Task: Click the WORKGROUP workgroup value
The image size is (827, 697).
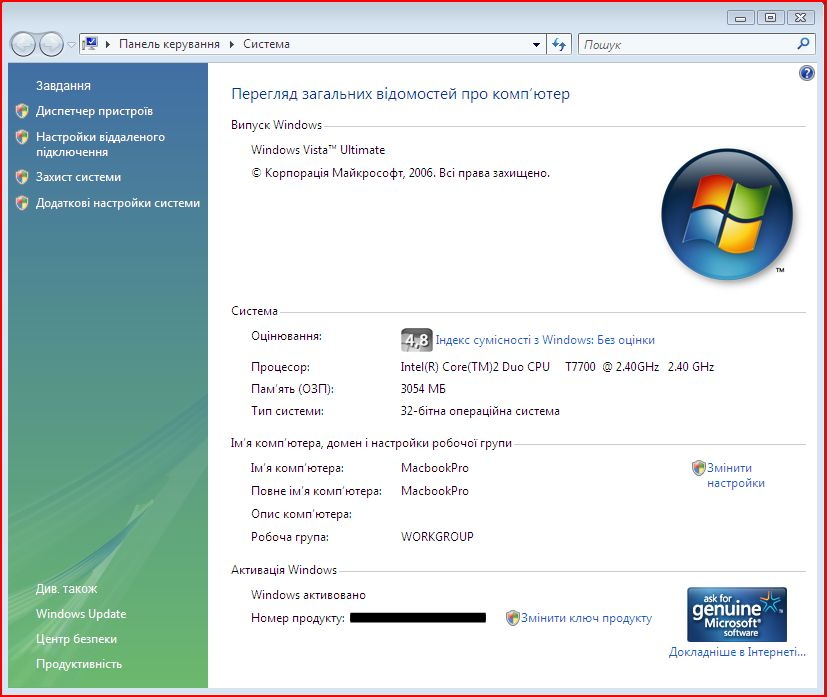Action: click(x=437, y=537)
